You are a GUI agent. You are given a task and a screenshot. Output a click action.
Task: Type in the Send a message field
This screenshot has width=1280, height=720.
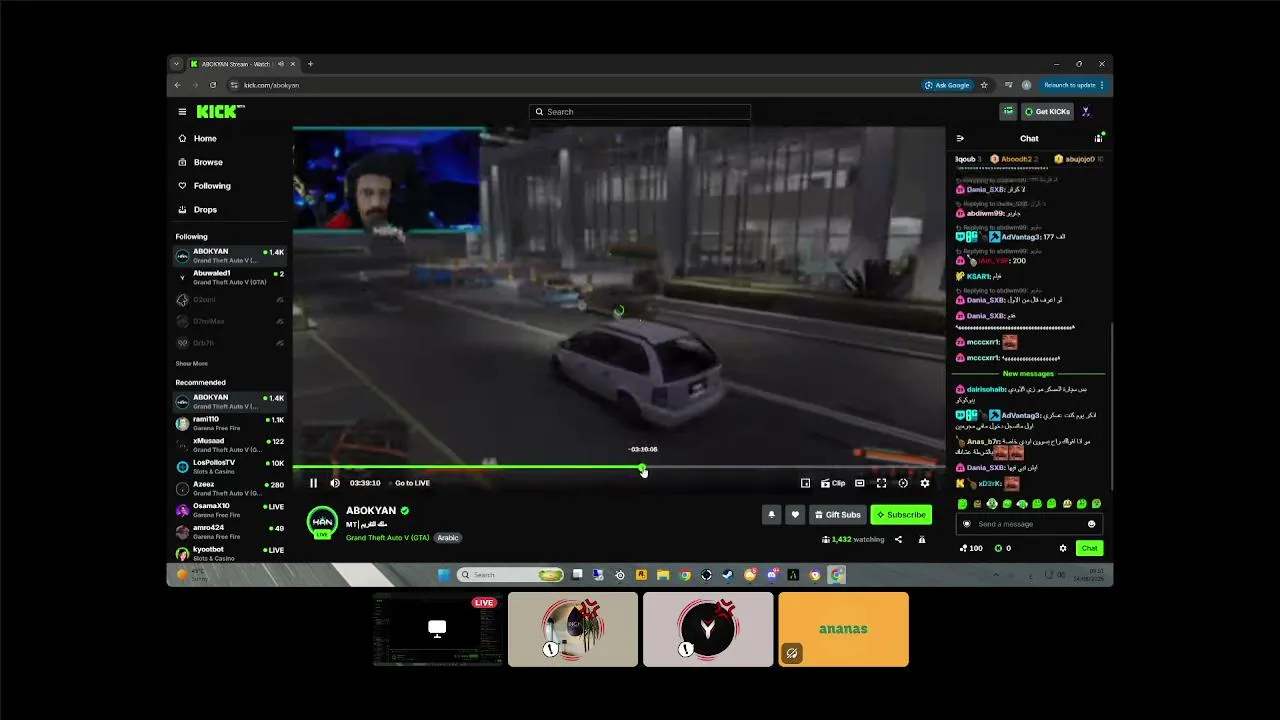[1028, 524]
